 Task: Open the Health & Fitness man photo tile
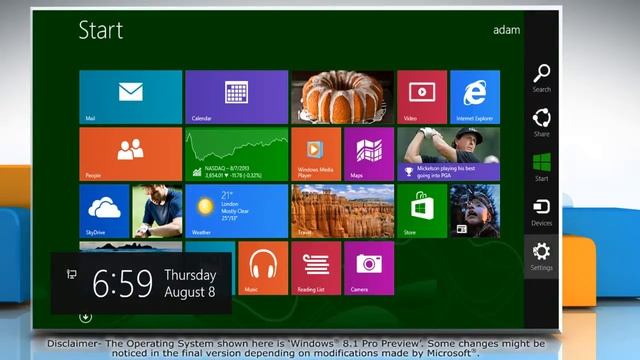[157, 211]
